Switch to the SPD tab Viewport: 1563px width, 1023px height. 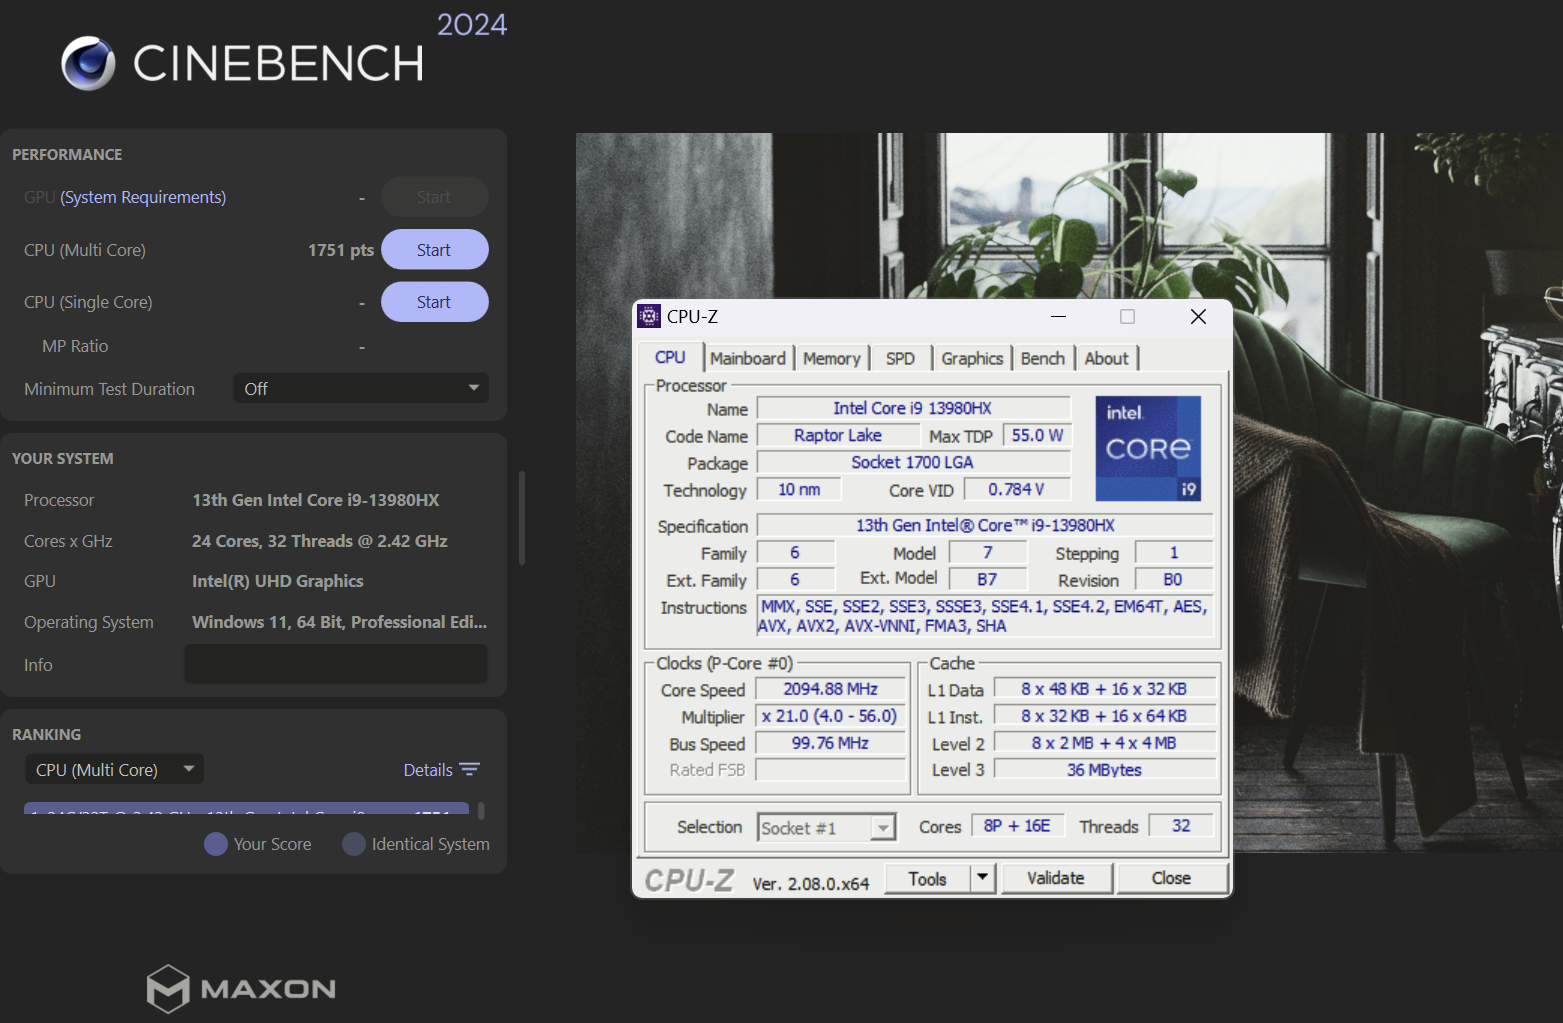[900, 358]
